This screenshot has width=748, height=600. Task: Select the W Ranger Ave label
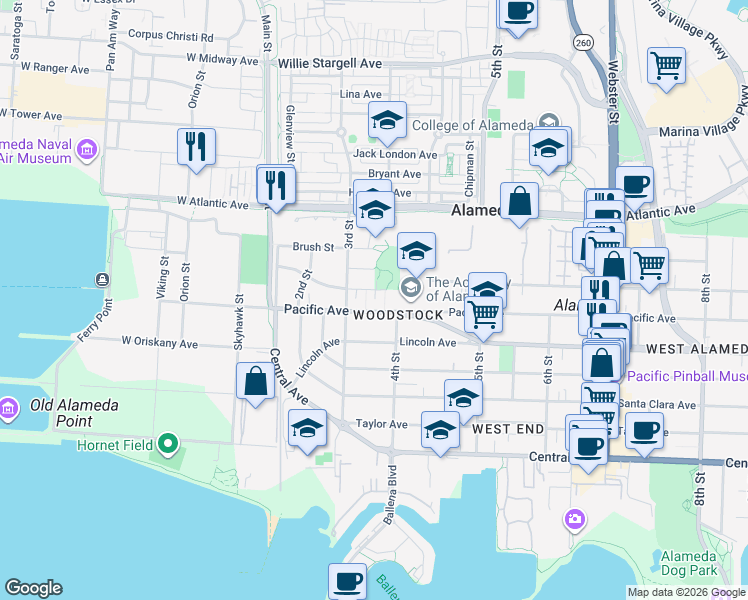click(55, 68)
